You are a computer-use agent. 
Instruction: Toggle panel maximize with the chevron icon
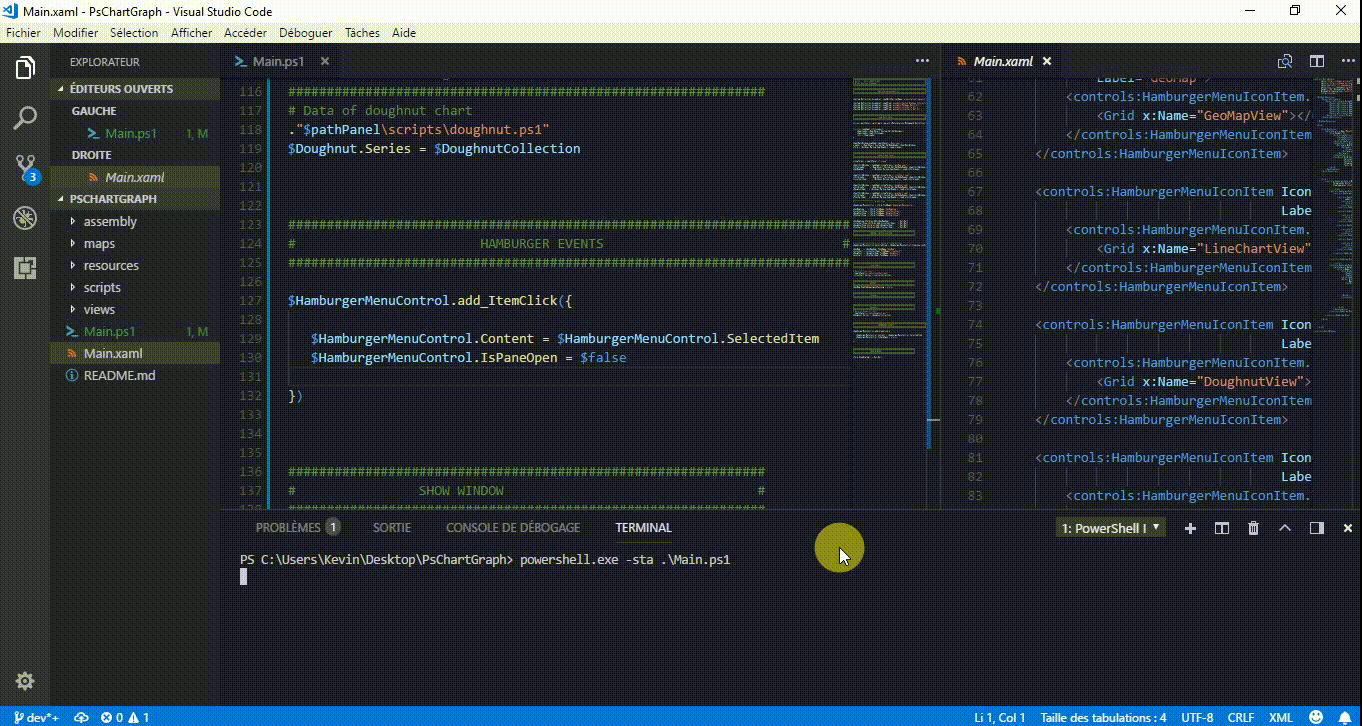[x=1285, y=527]
